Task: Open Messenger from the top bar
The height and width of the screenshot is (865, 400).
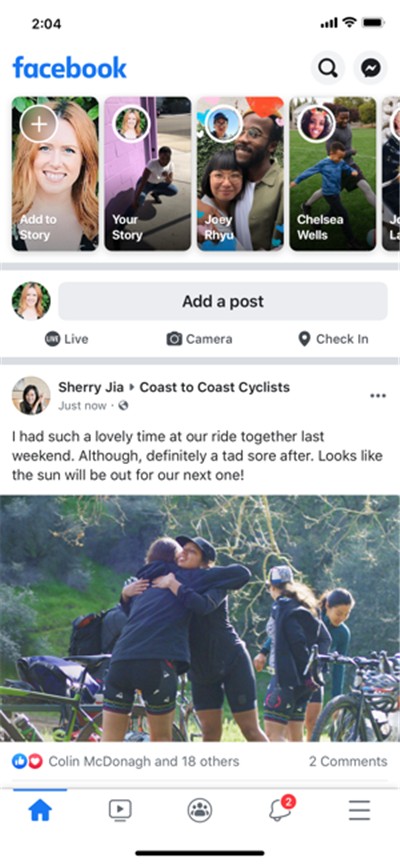Action: 370,68
